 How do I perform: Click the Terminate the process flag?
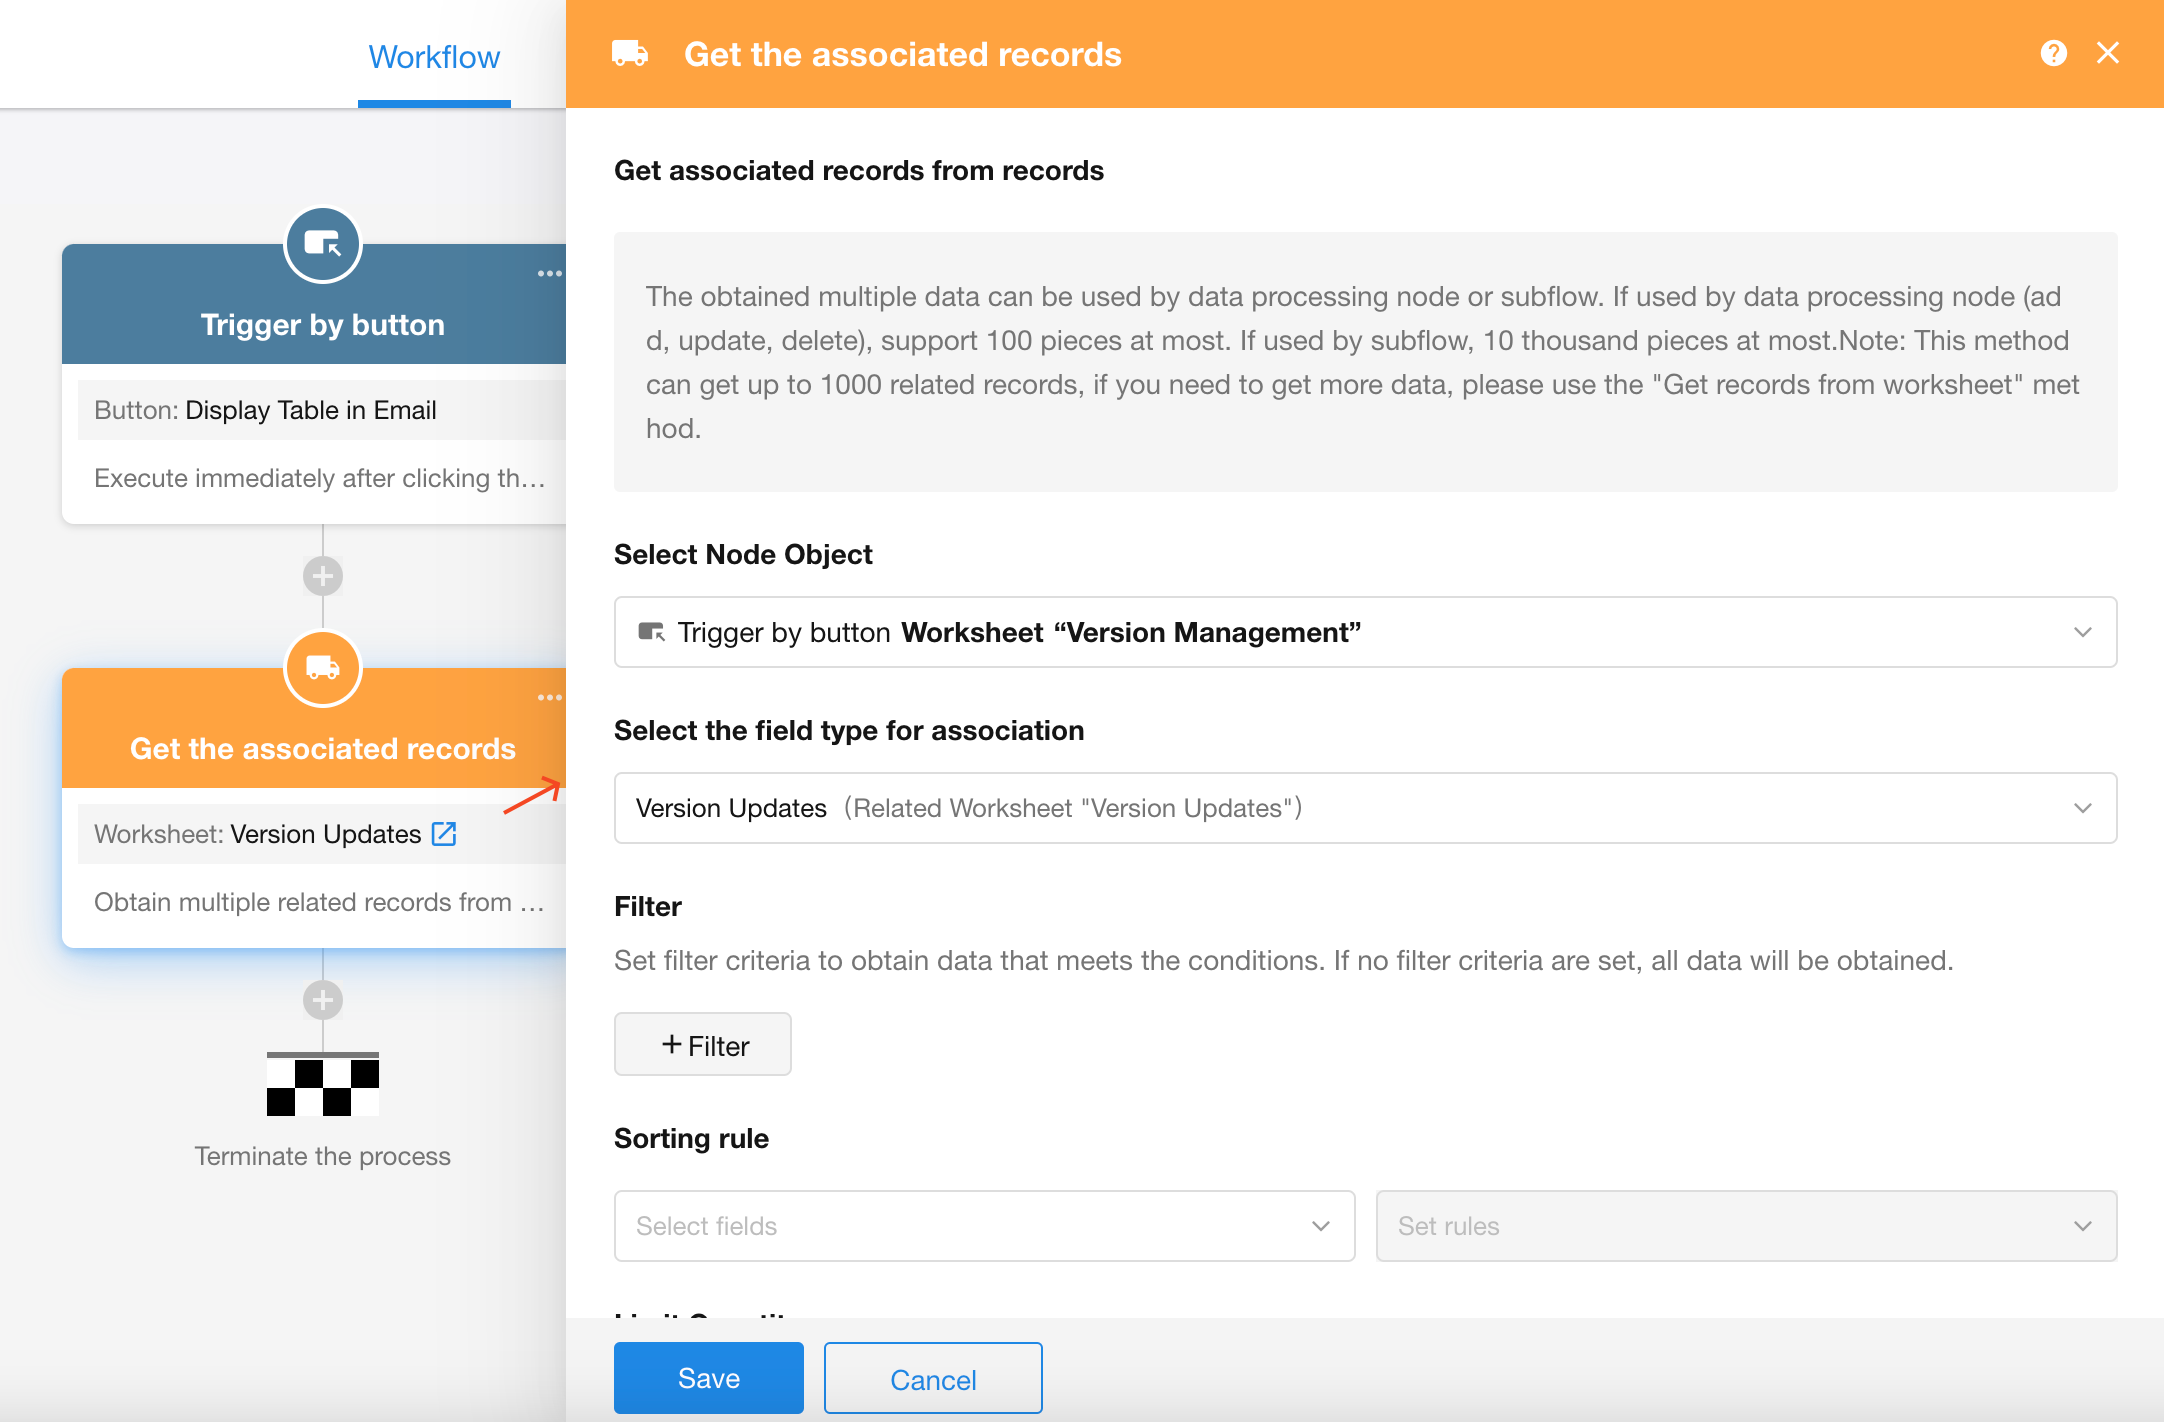point(322,1085)
